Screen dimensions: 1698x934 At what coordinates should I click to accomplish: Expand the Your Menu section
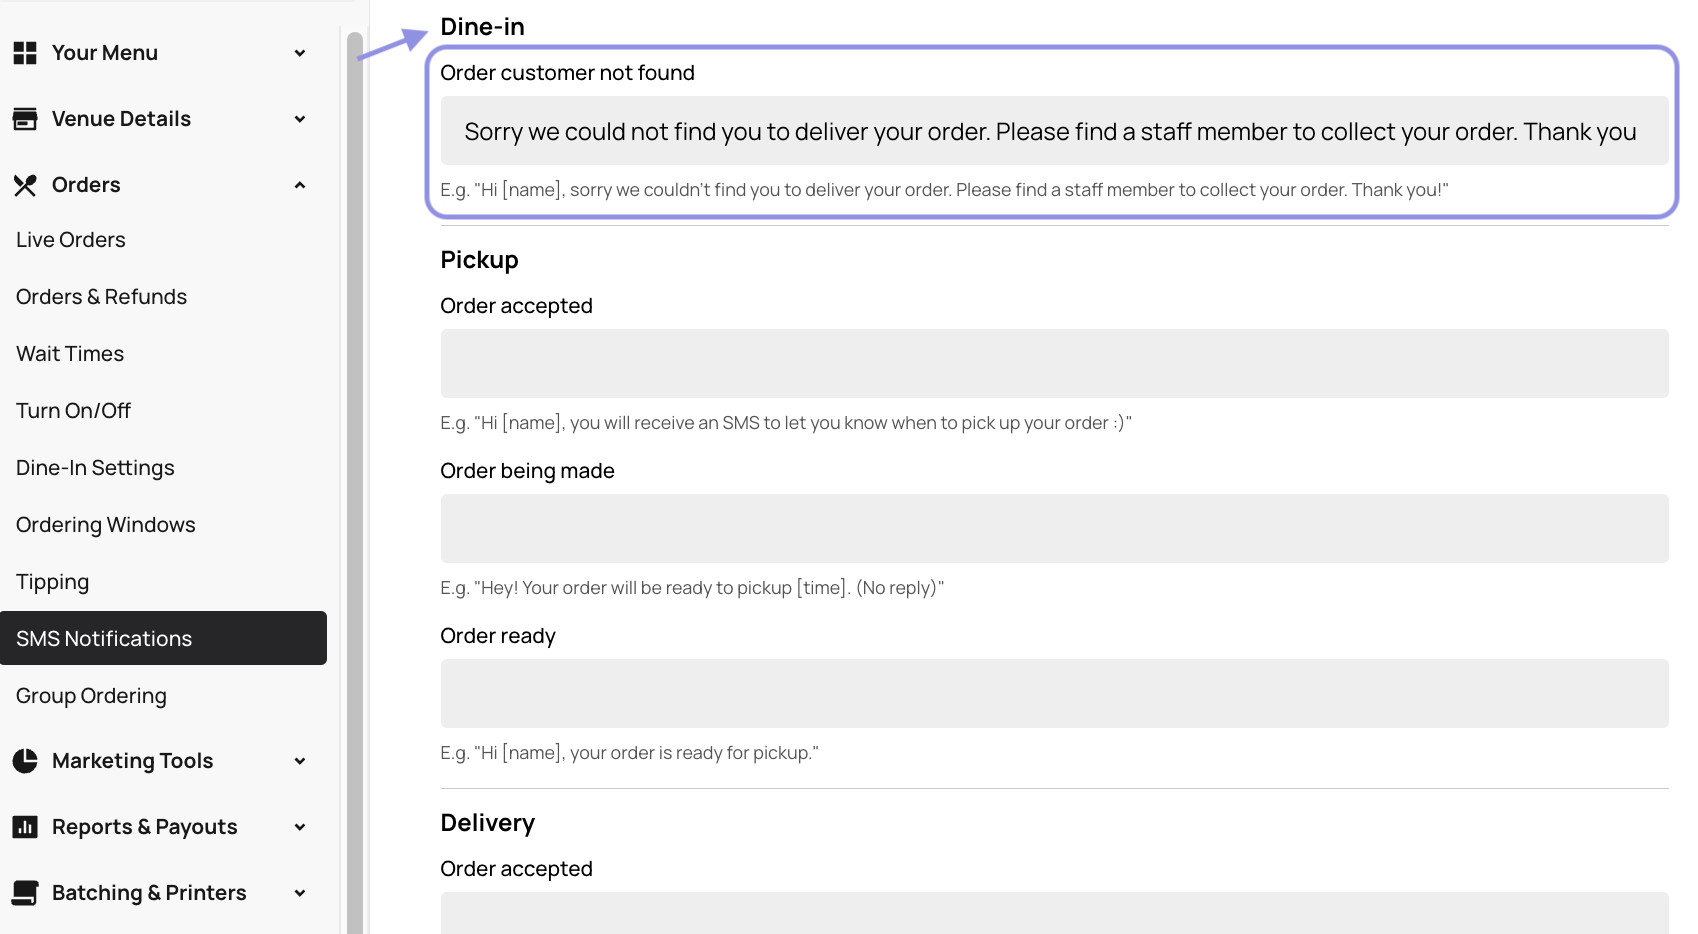pos(299,52)
